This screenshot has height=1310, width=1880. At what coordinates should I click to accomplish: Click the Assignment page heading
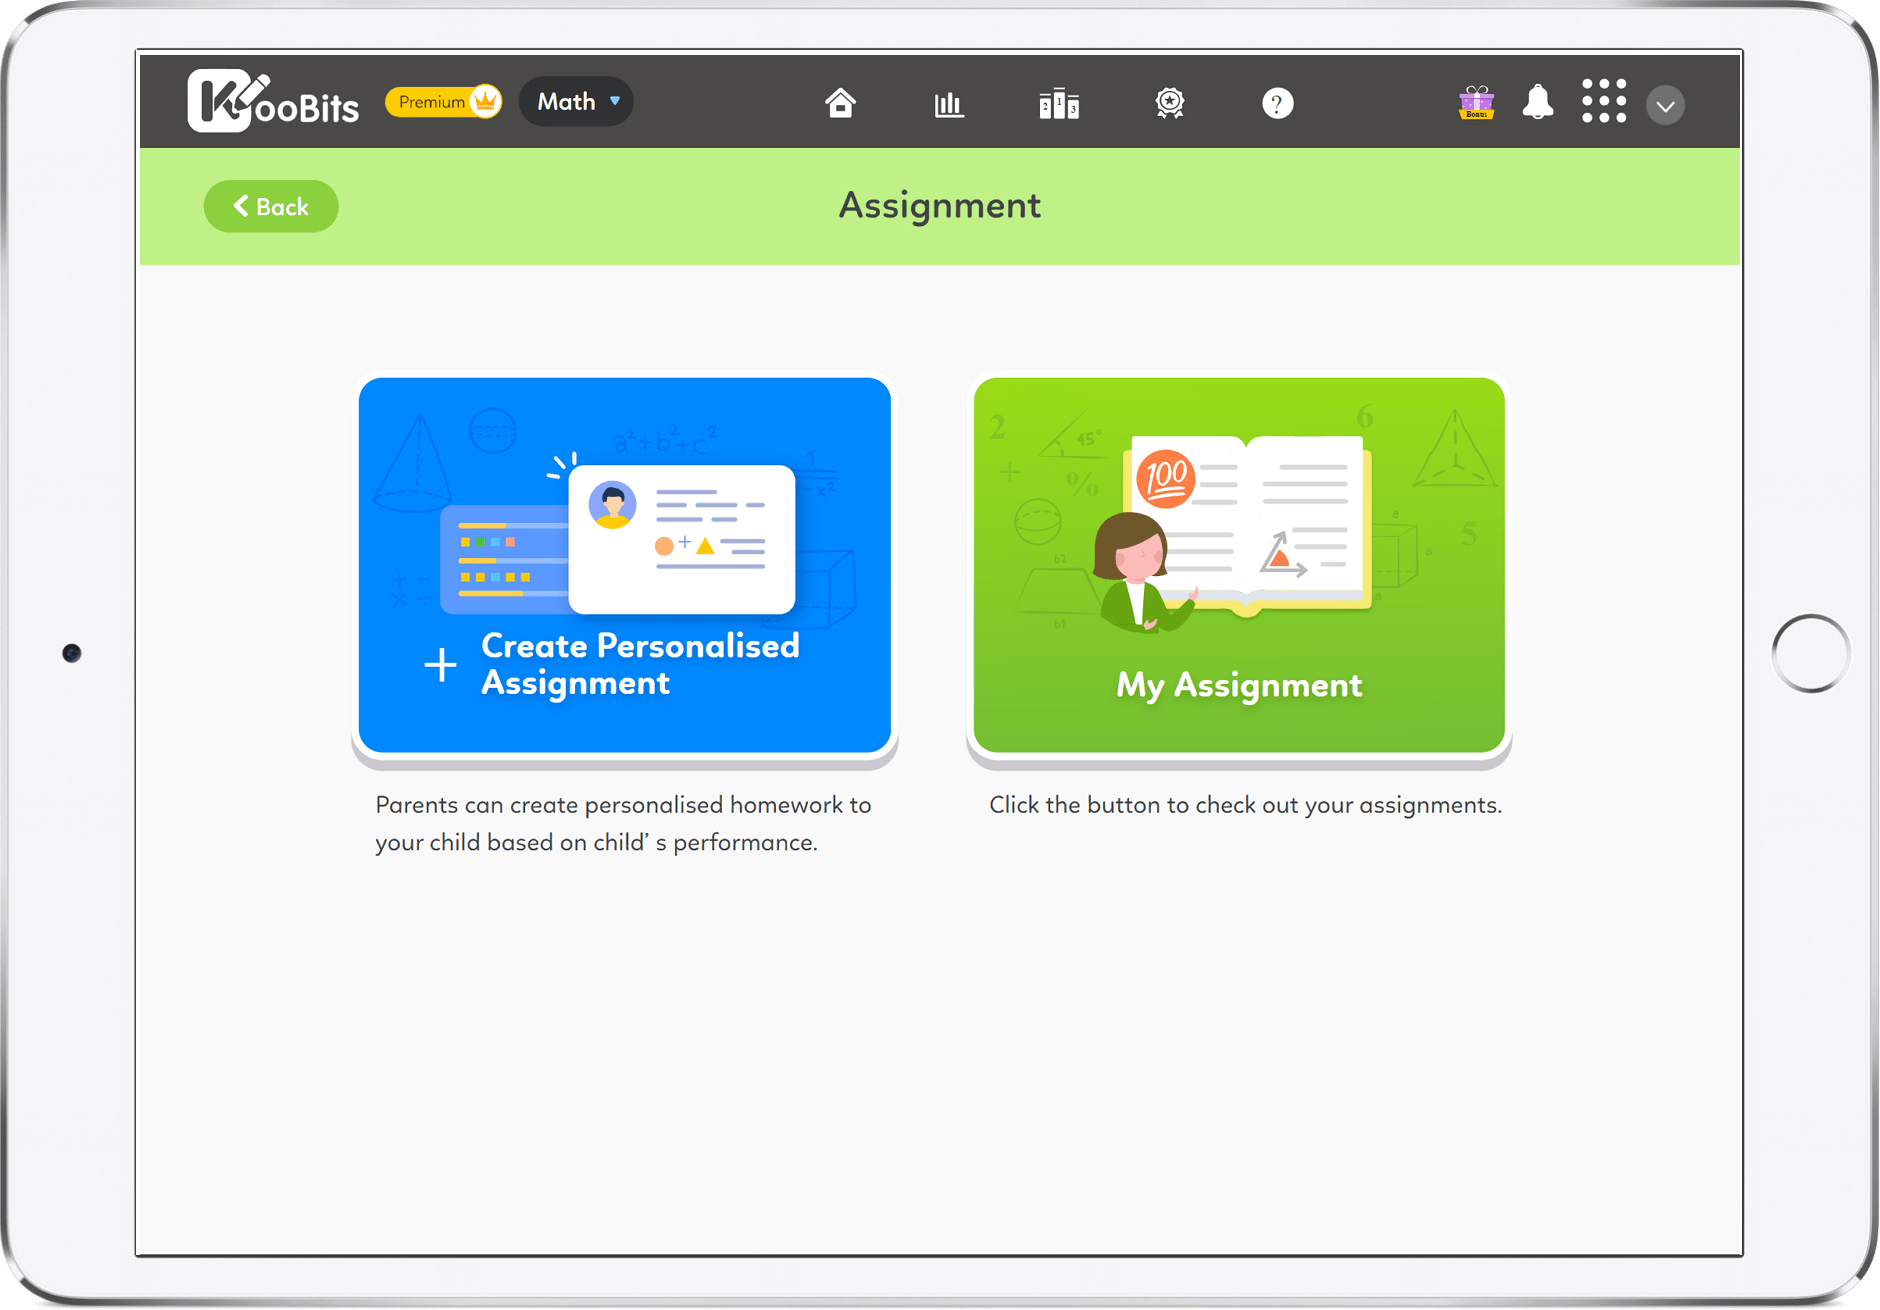point(938,205)
